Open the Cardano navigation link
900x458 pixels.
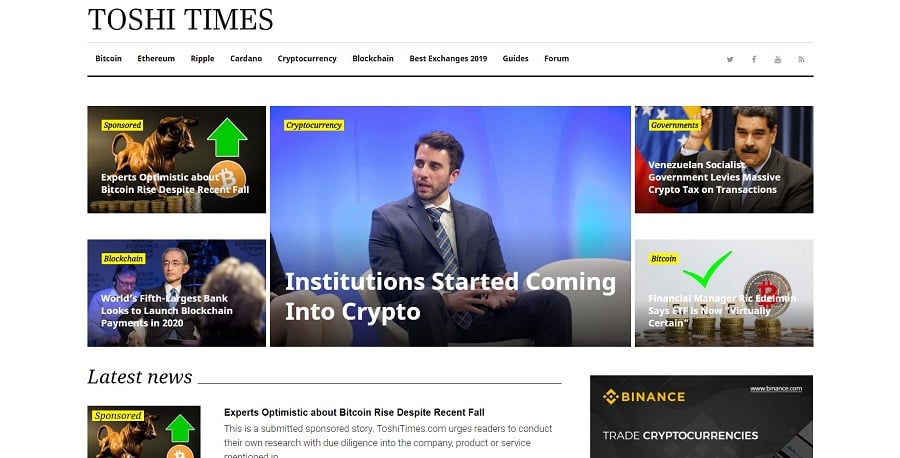[246, 59]
